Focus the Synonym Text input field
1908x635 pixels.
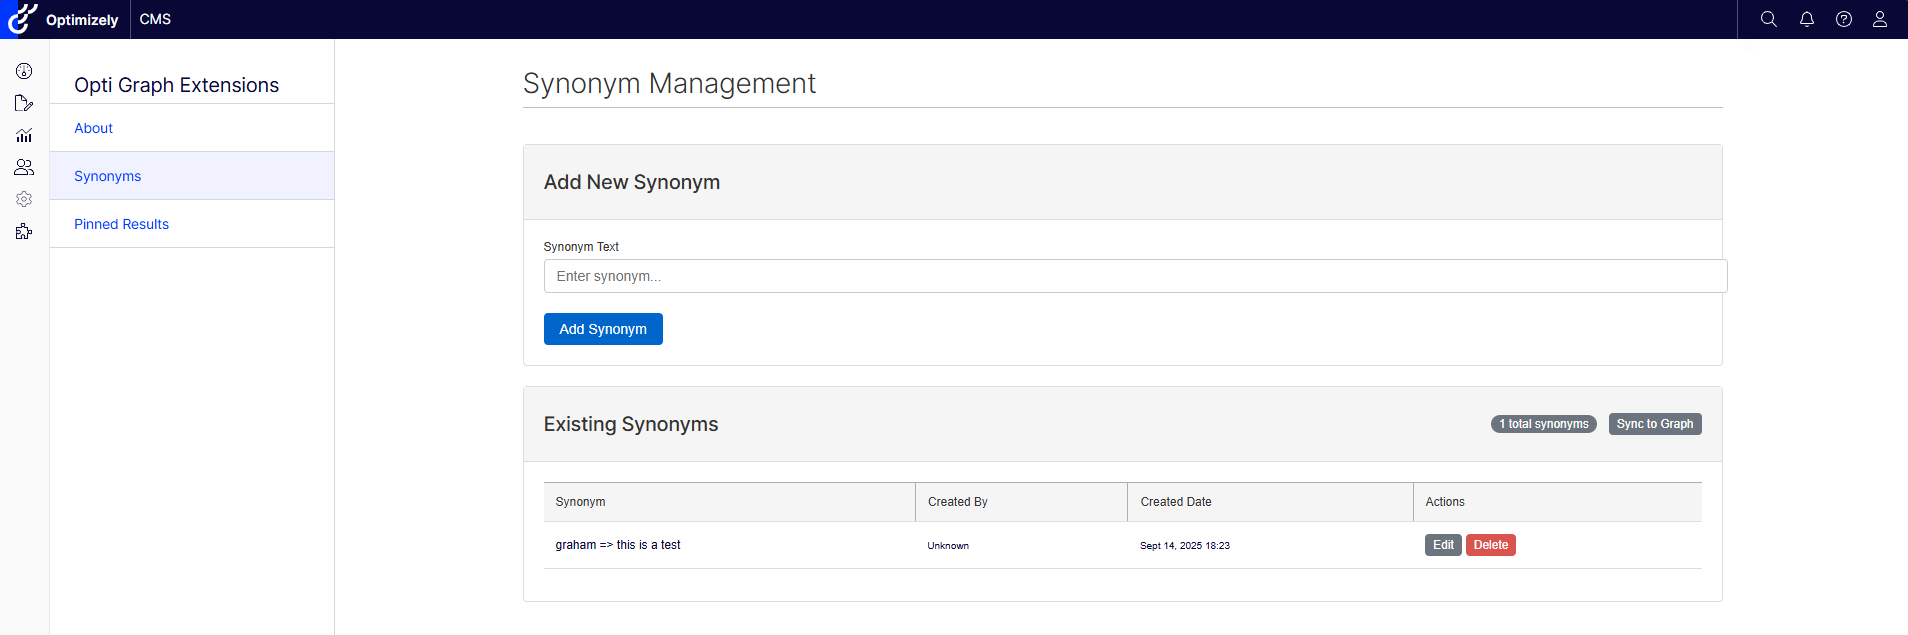(1134, 276)
